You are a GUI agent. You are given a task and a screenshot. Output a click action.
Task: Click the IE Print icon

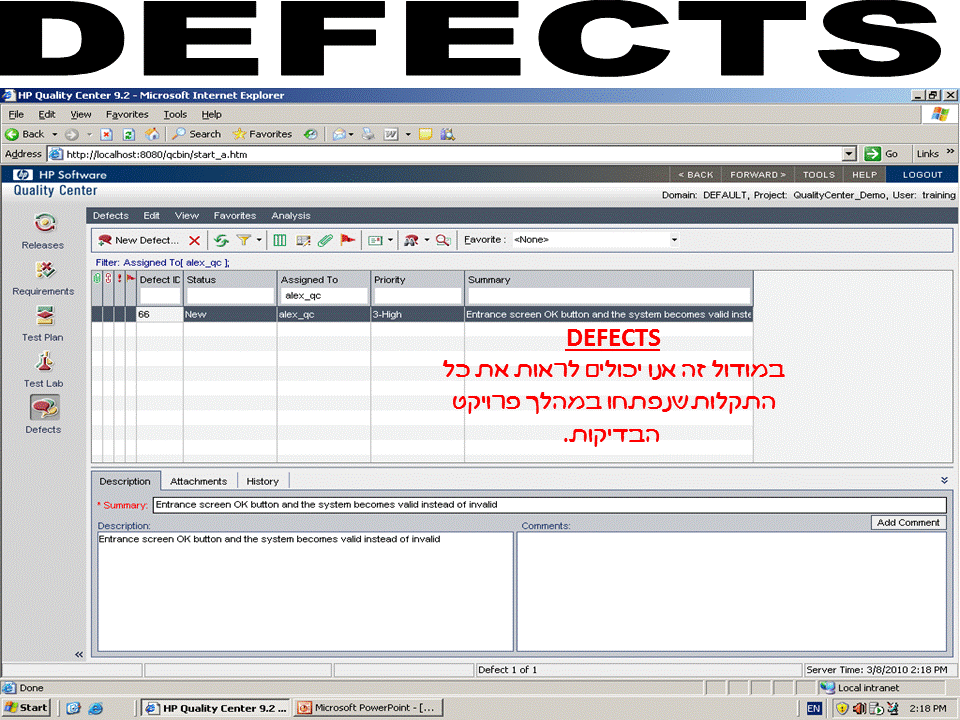click(368, 134)
